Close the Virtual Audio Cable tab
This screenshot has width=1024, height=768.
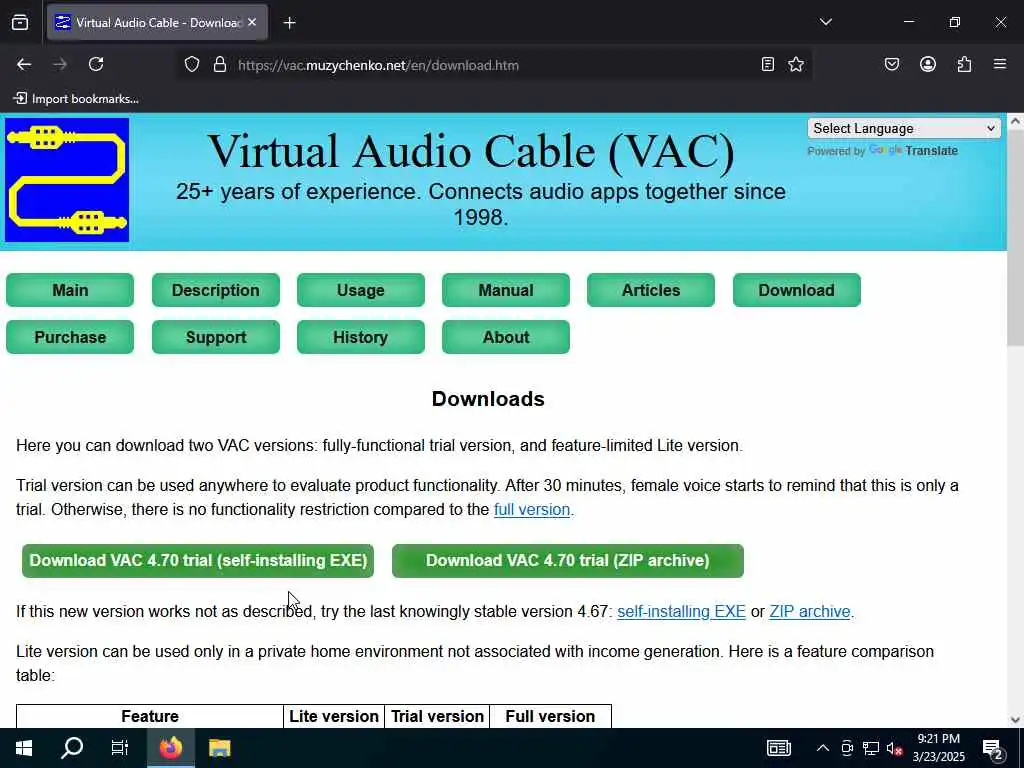click(252, 23)
